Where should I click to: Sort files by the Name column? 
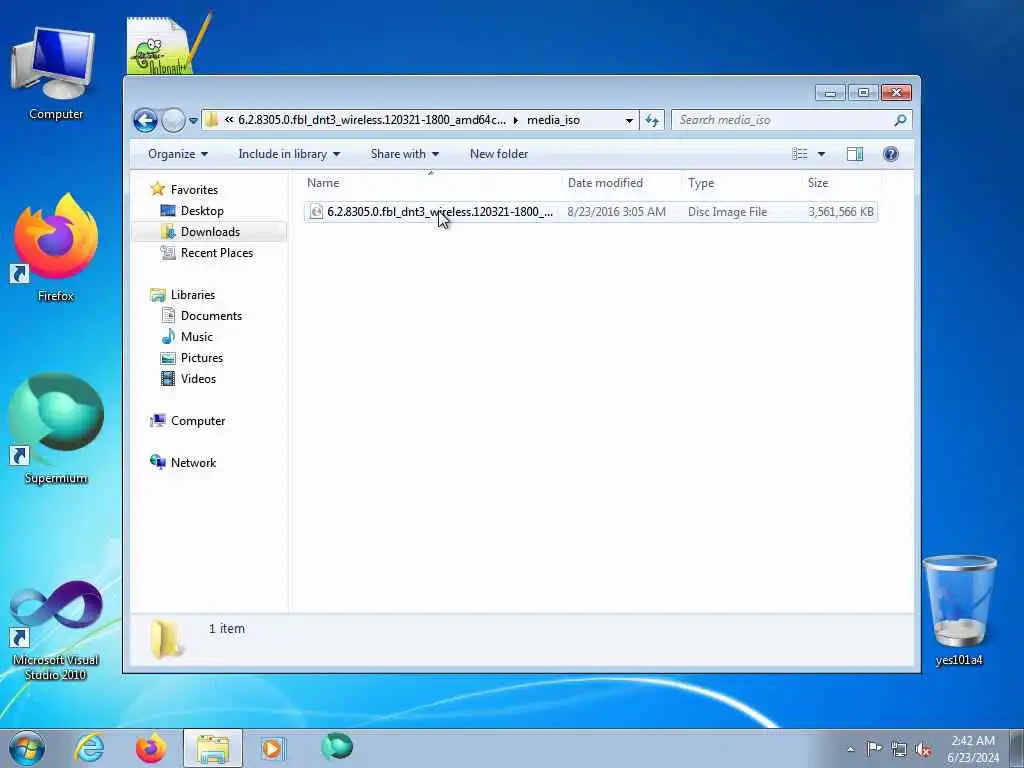click(x=431, y=183)
